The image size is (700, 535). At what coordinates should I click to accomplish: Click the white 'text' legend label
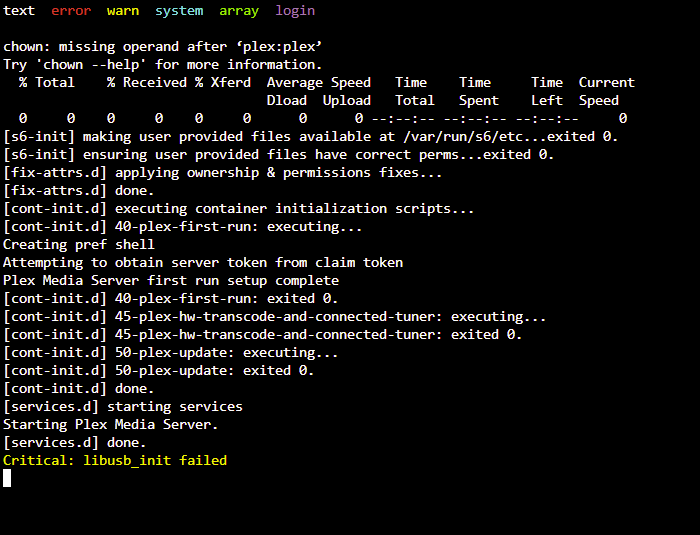click(19, 10)
